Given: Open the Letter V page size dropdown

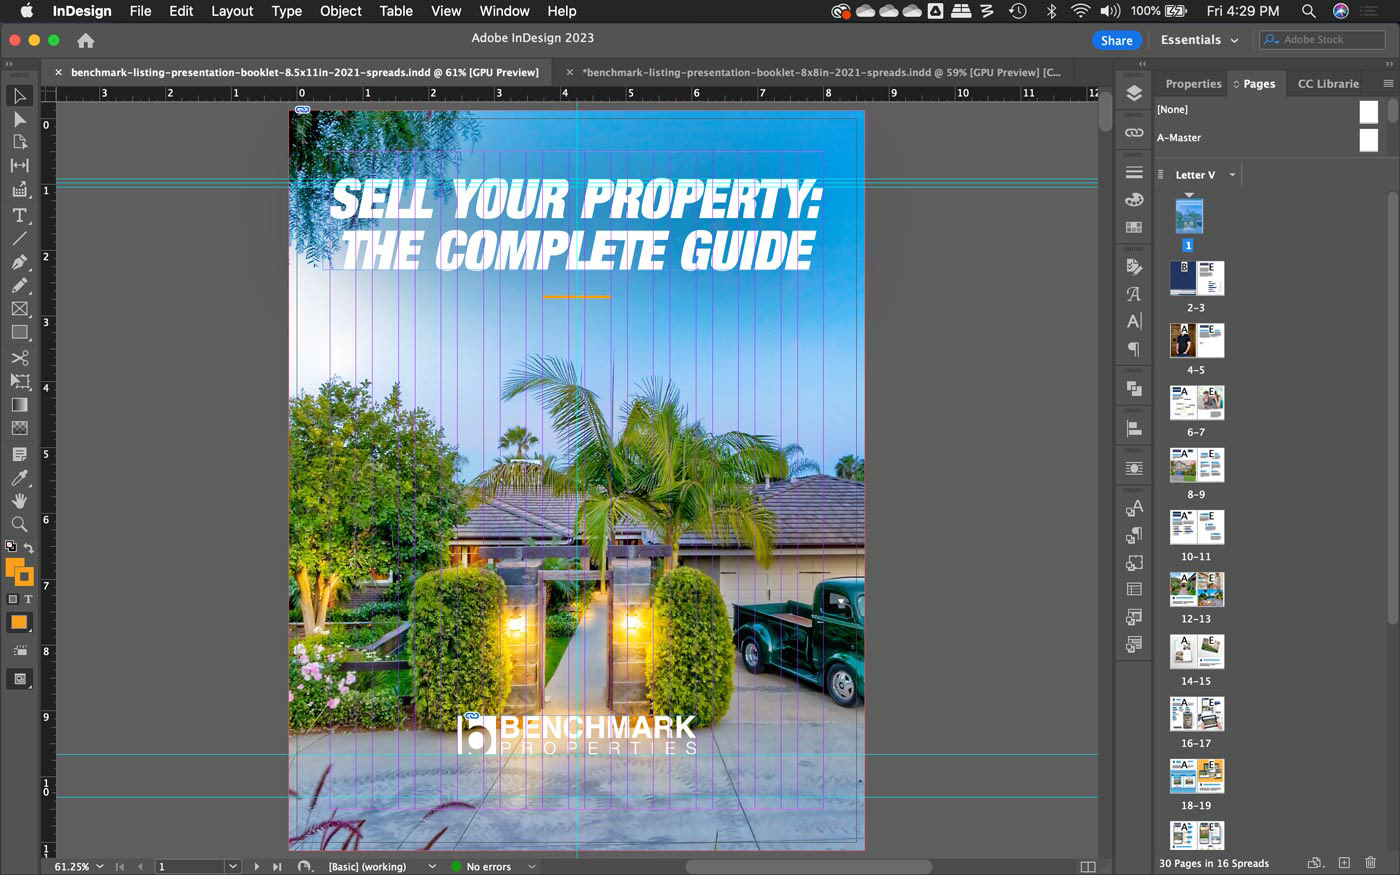Looking at the screenshot, I should [x=1232, y=175].
